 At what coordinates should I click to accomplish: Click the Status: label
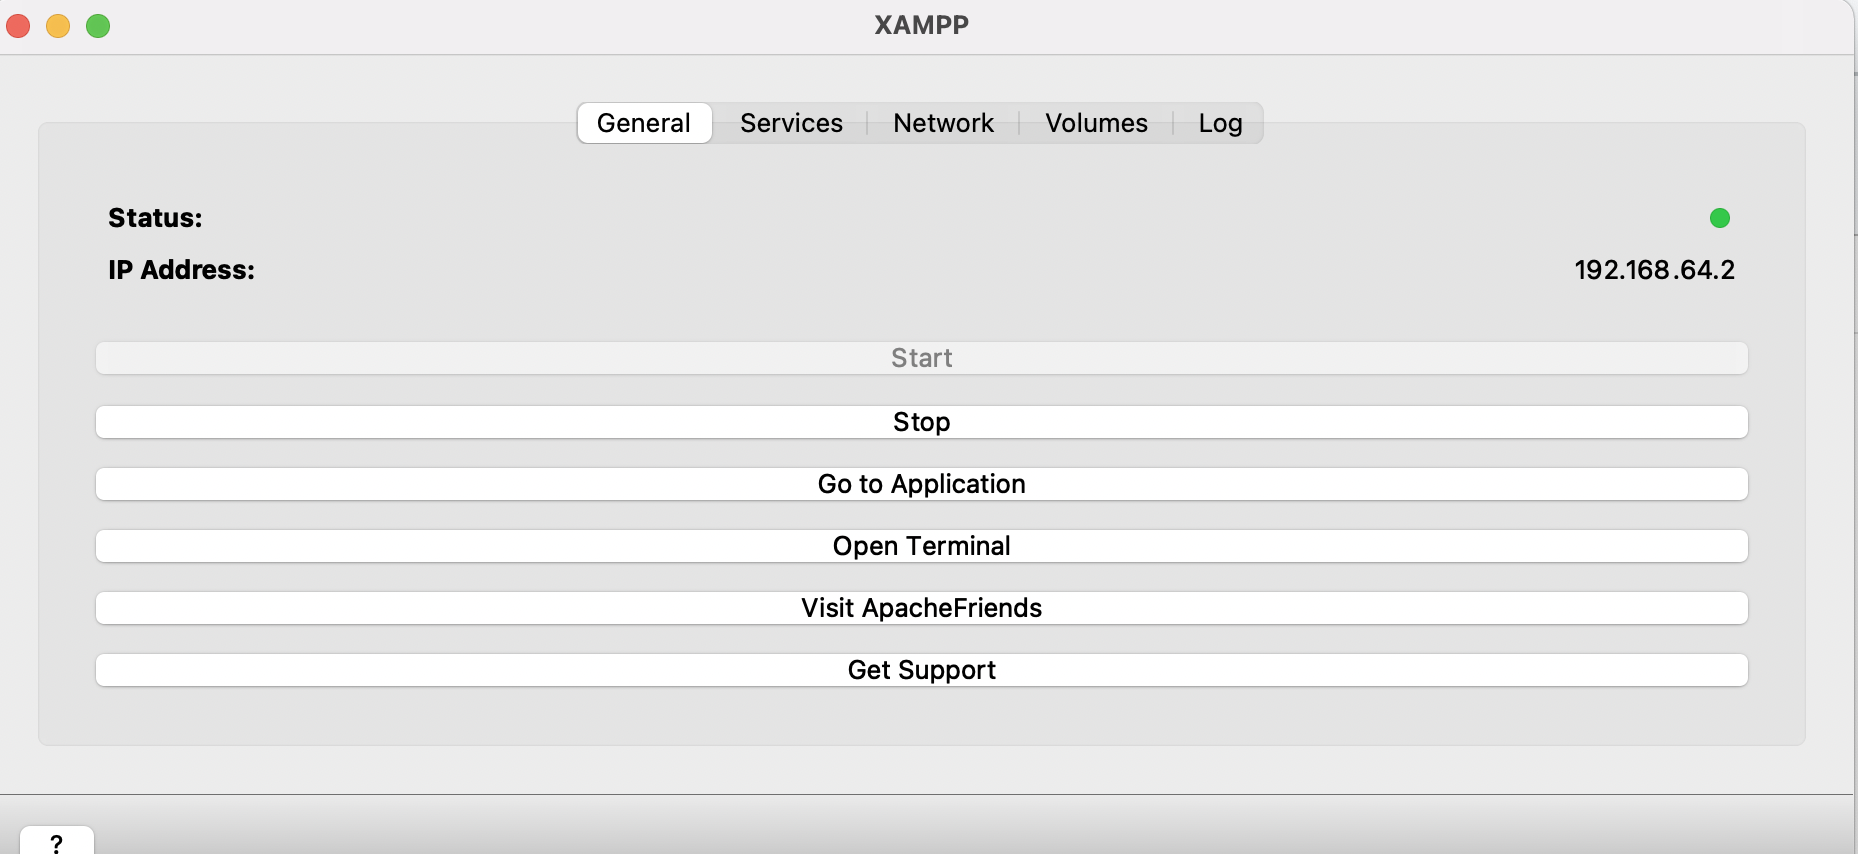[155, 218]
